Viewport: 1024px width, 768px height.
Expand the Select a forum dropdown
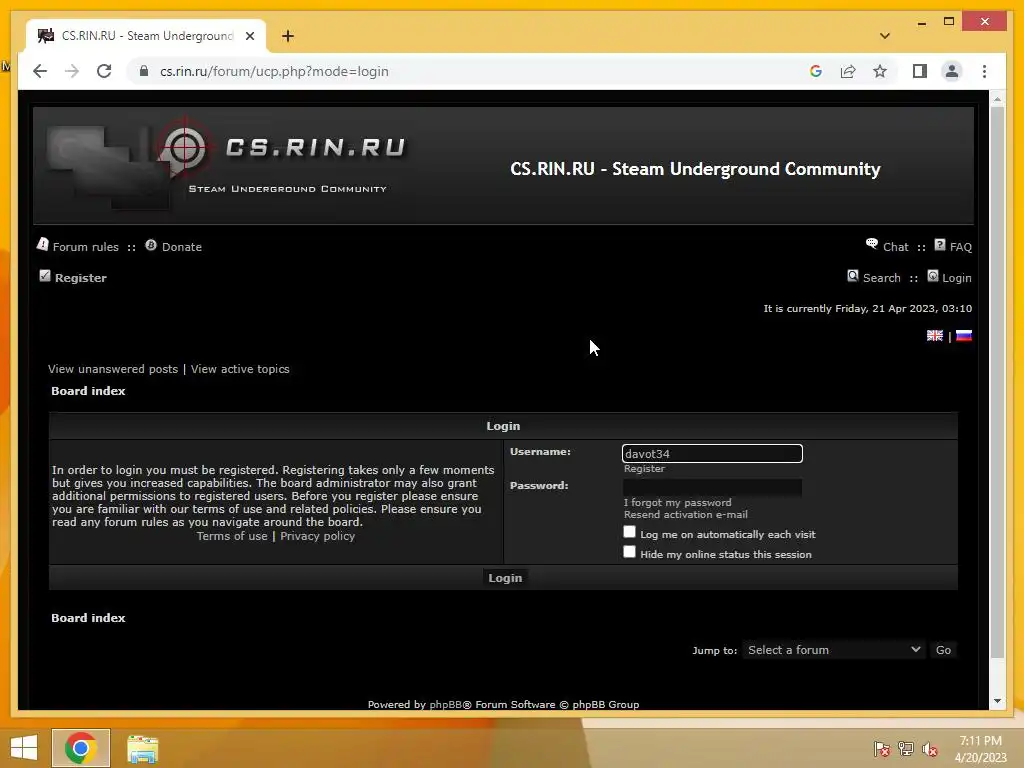tap(834, 650)
